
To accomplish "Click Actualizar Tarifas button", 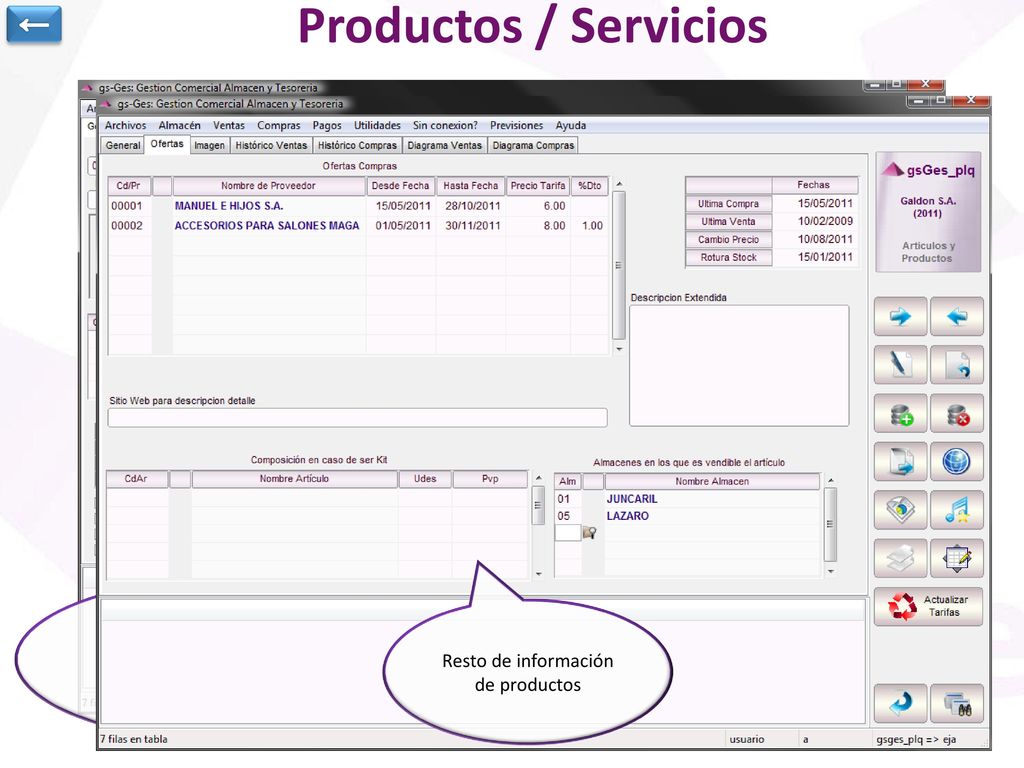I will pyautogui.click(x=928, y=606).
